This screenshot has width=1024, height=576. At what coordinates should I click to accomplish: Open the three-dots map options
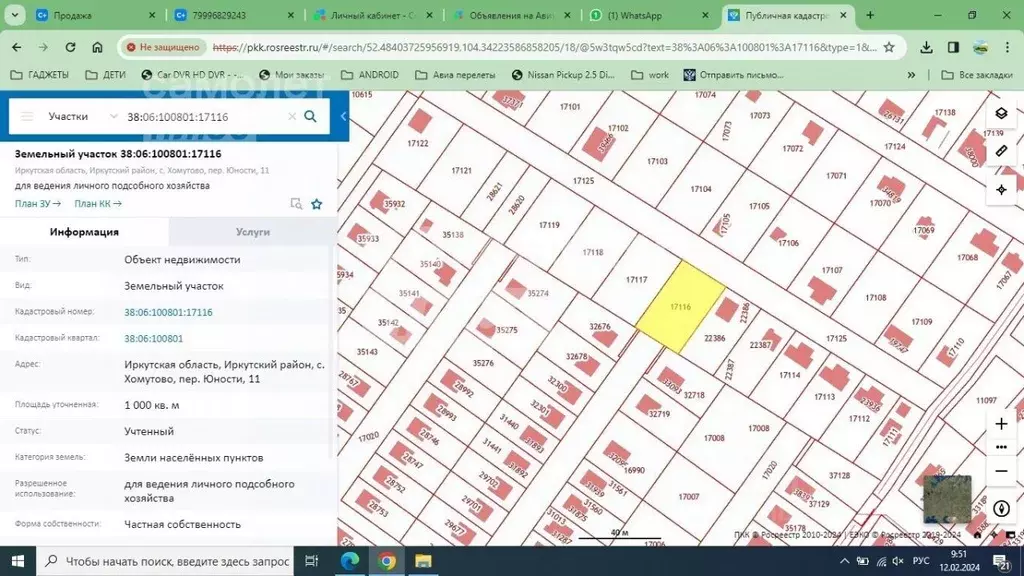1001,447
